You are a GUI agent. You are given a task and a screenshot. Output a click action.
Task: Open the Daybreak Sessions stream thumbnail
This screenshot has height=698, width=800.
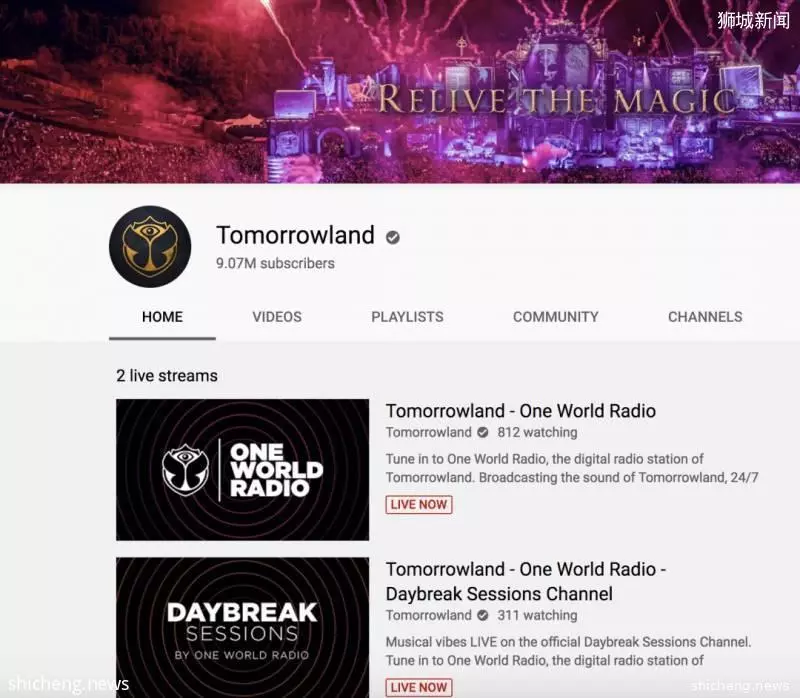[242, 628]
